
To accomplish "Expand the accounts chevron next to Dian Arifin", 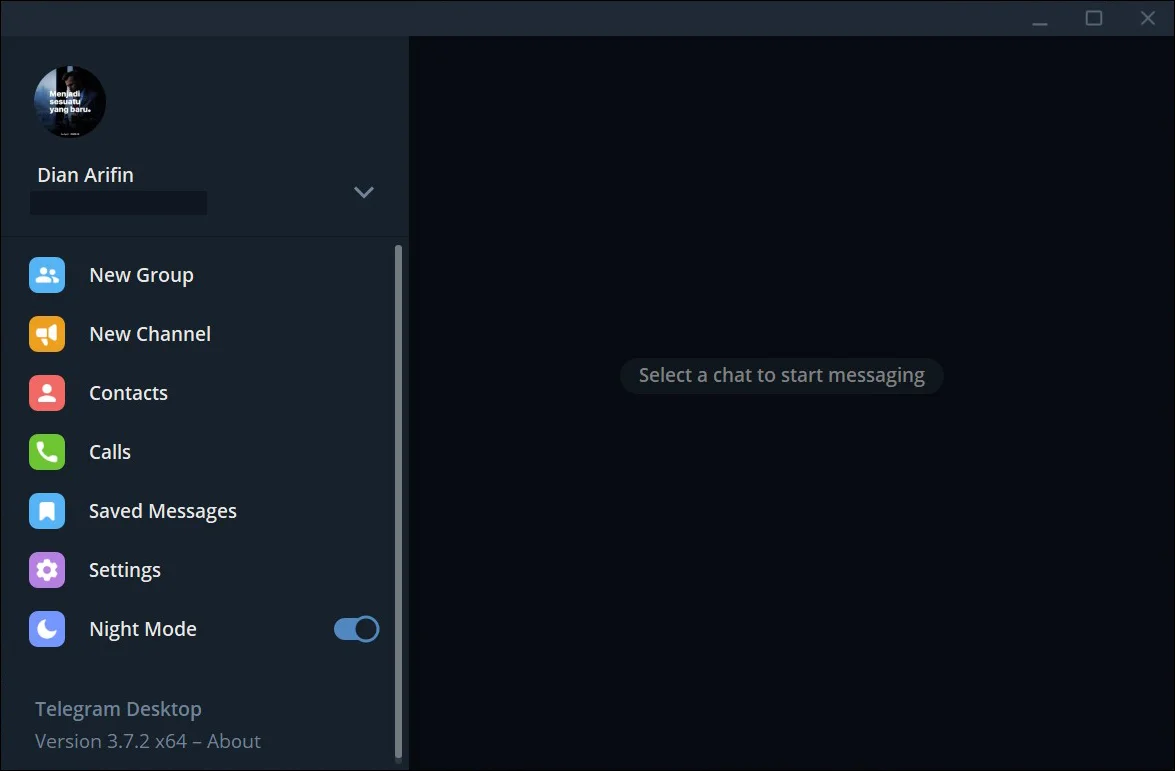I will [x=363, y=193].
